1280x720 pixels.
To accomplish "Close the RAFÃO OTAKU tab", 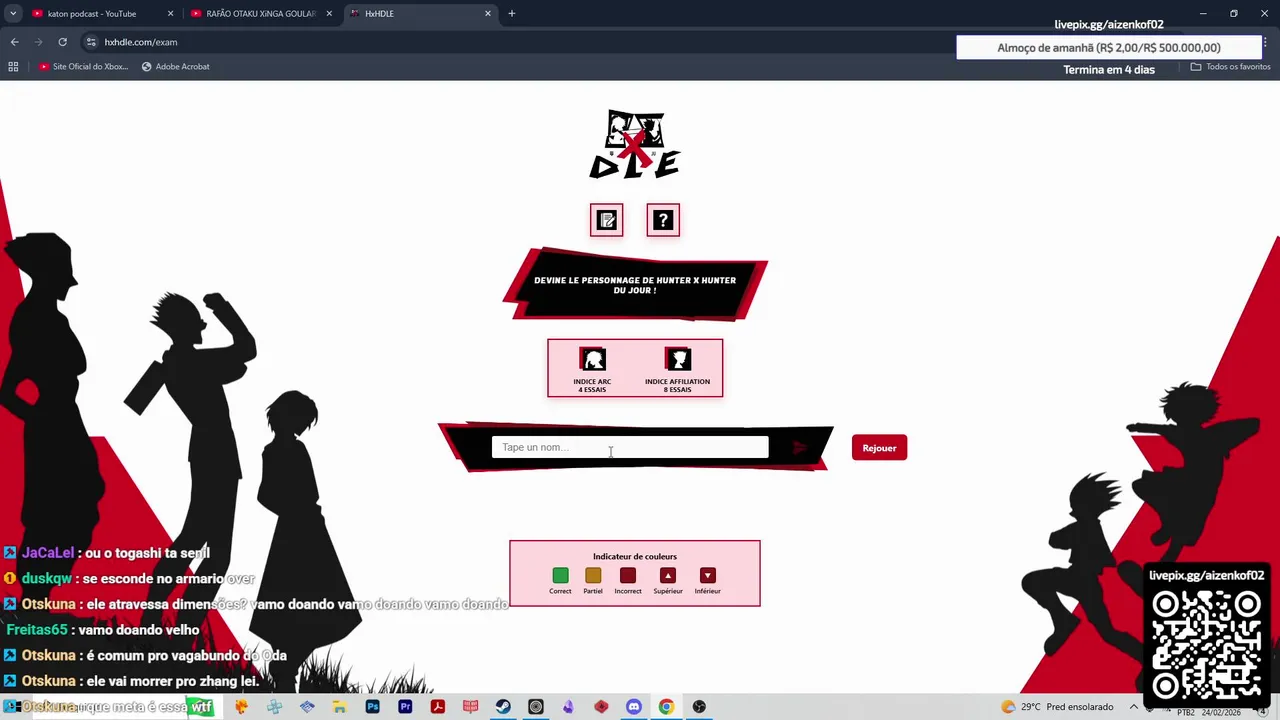I will (329, 14).
